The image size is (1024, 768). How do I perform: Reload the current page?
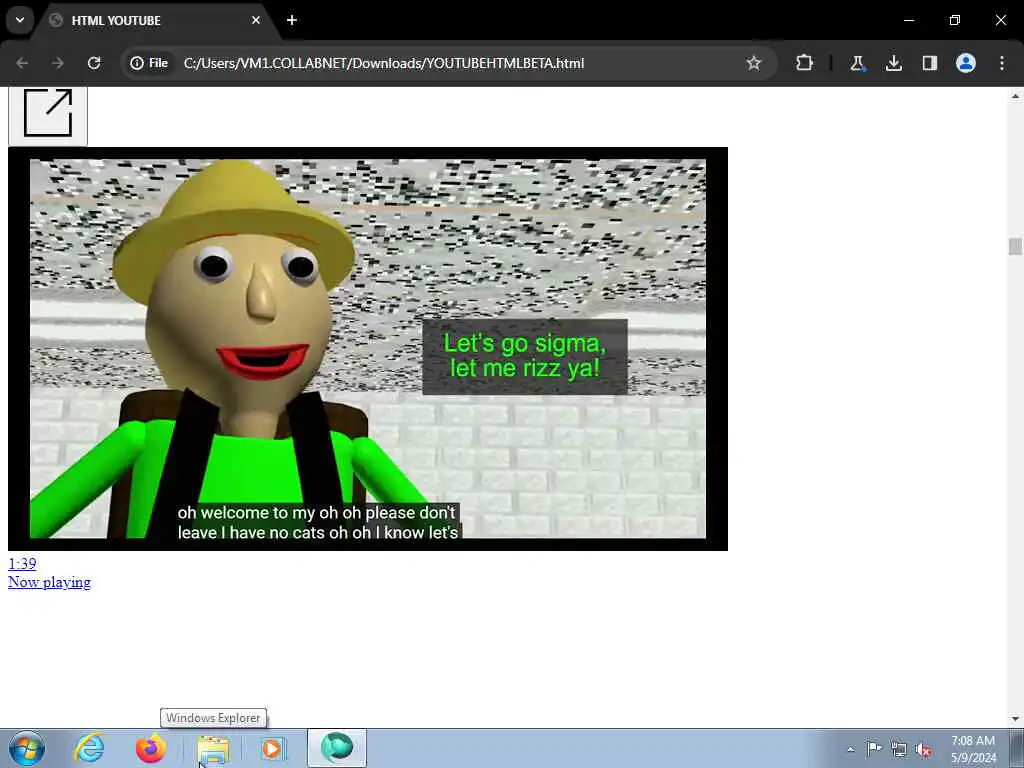click(x=94, y=63)
